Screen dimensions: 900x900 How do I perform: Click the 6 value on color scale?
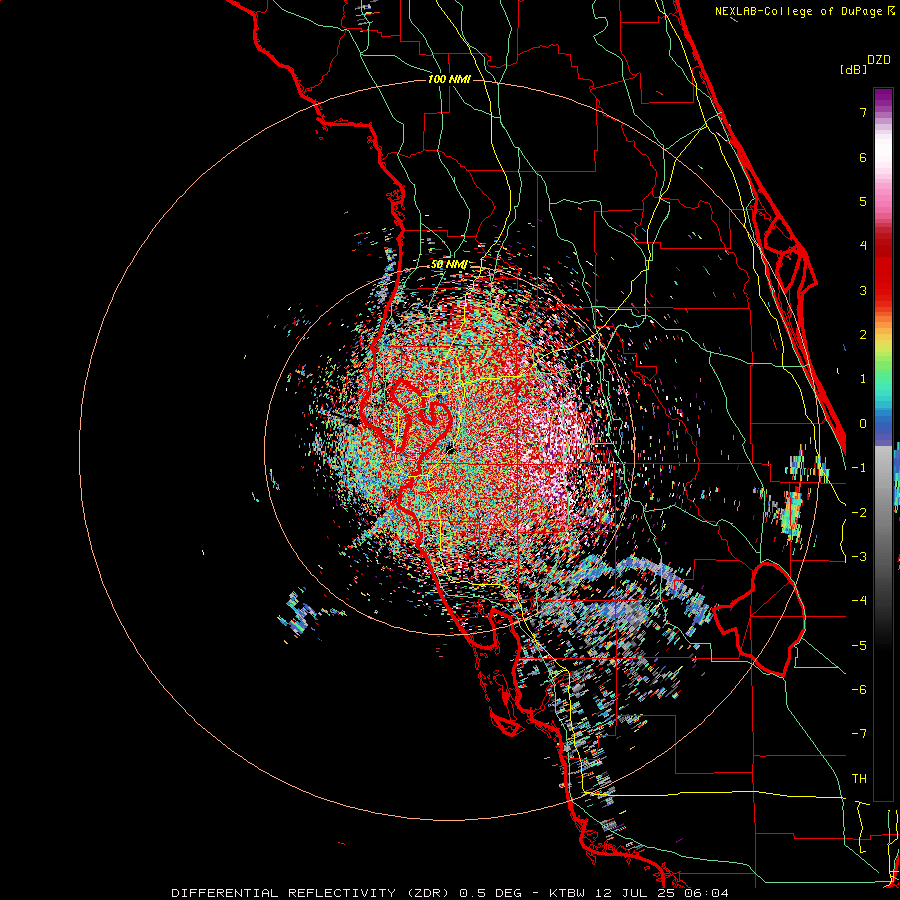[863, 157]
